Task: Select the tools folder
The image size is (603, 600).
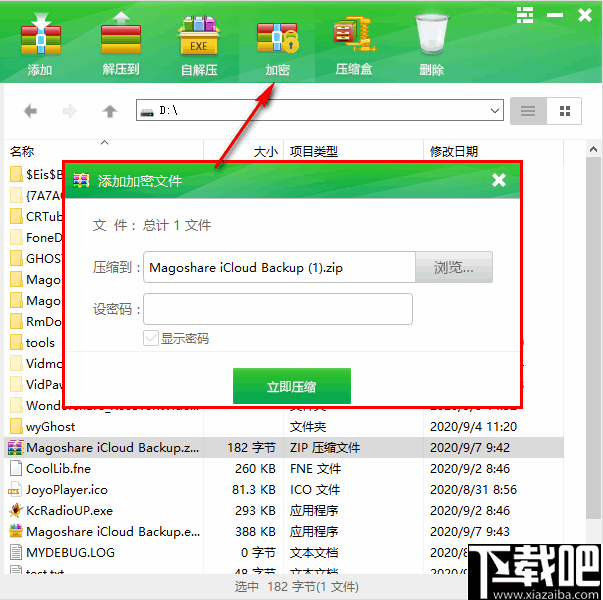Action: pyautogui.click(x=40, y=343)
